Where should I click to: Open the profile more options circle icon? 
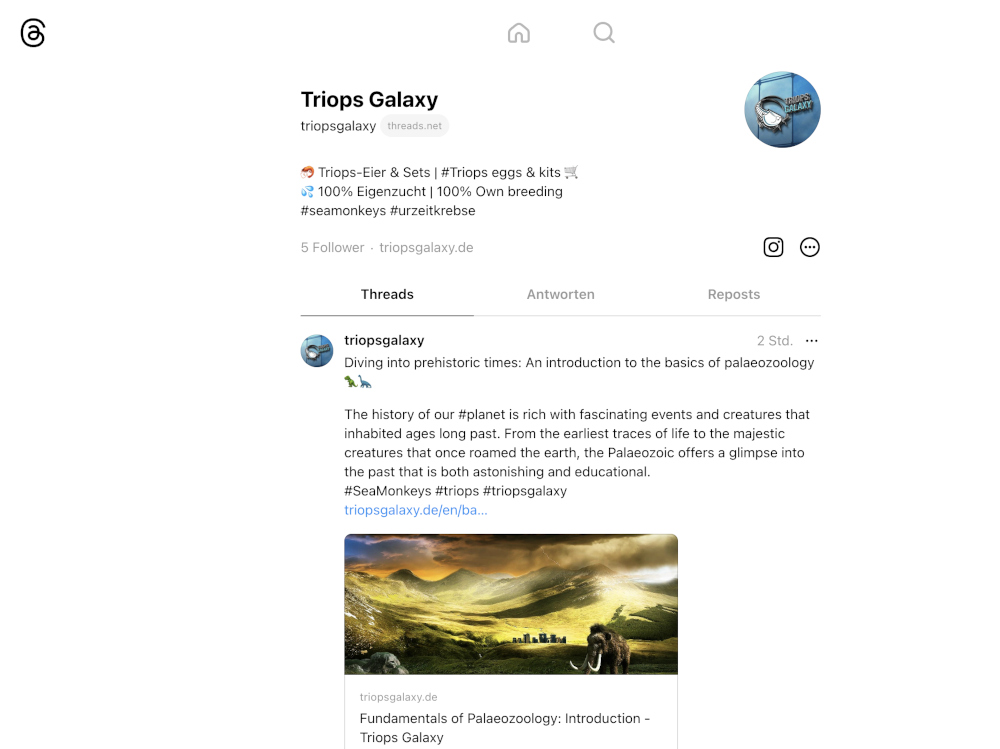(x=809, y=247)
